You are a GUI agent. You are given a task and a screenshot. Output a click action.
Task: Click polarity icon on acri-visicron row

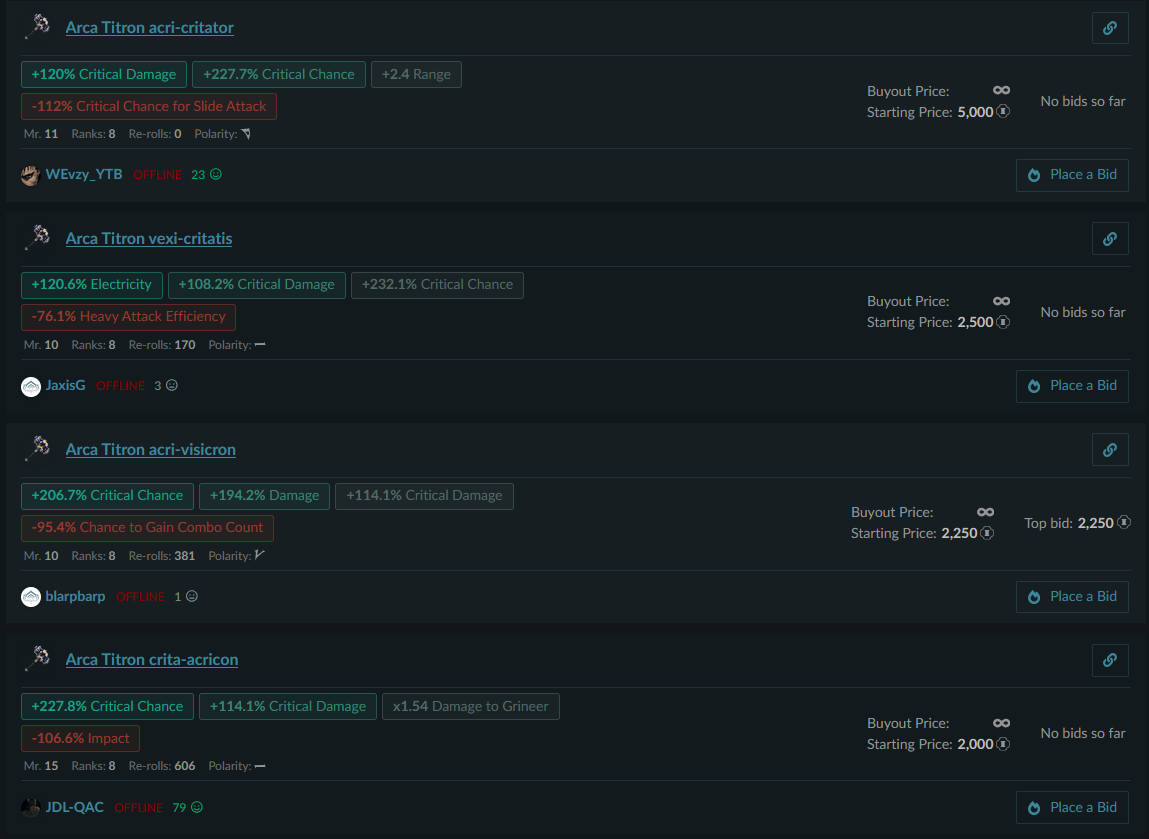tap(259, 555)
